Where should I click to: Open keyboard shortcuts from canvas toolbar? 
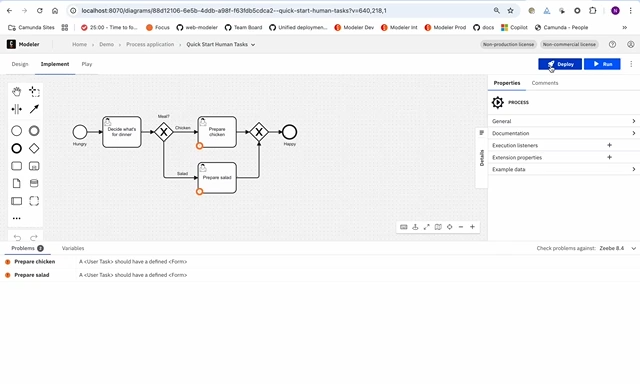(x=404, y=227)
